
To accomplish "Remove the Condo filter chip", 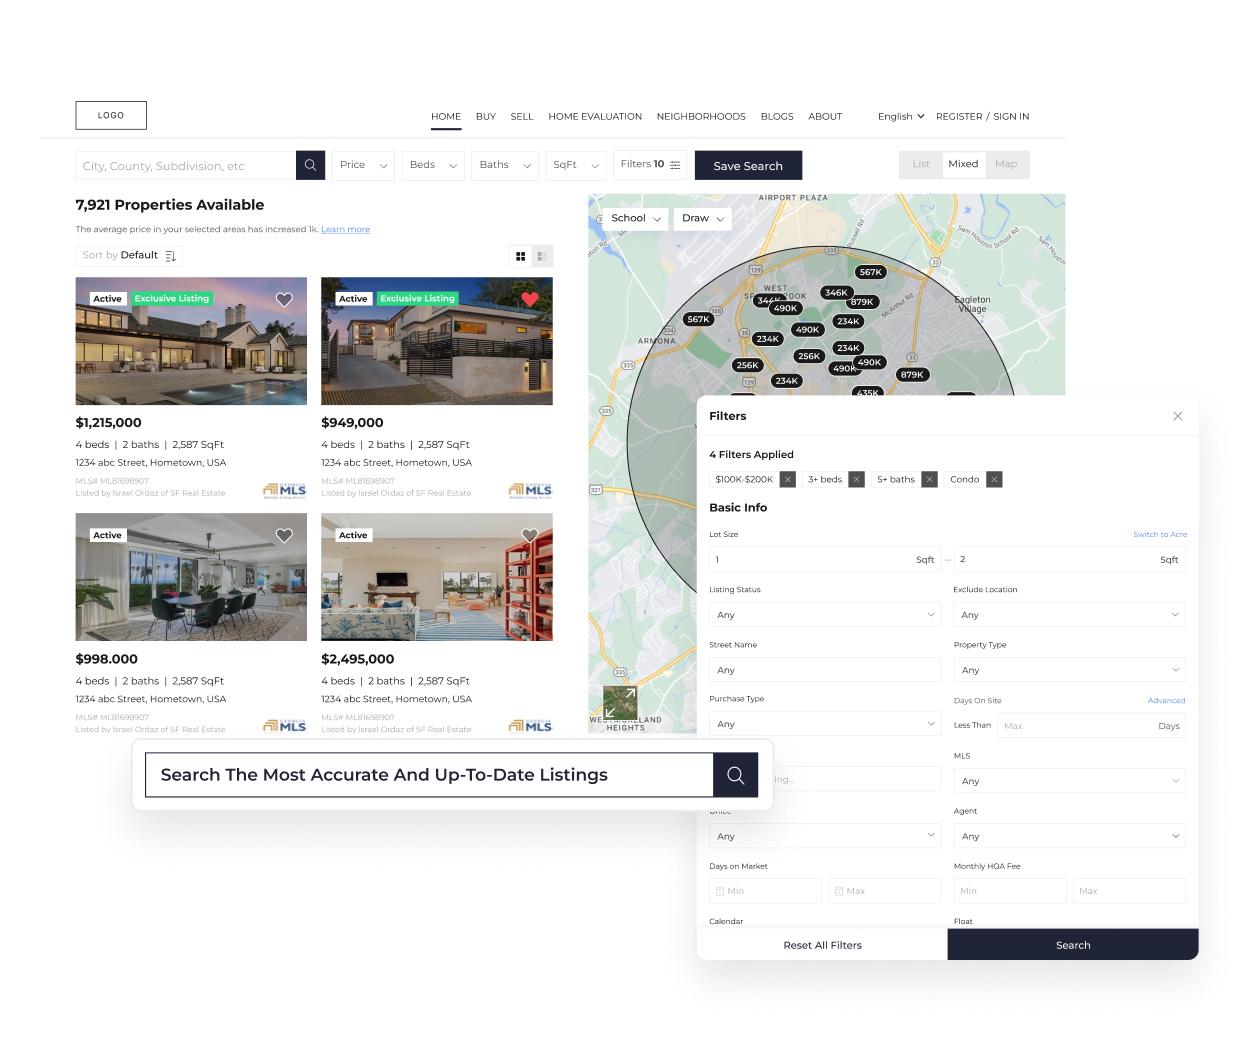I will tap(994, 479).
